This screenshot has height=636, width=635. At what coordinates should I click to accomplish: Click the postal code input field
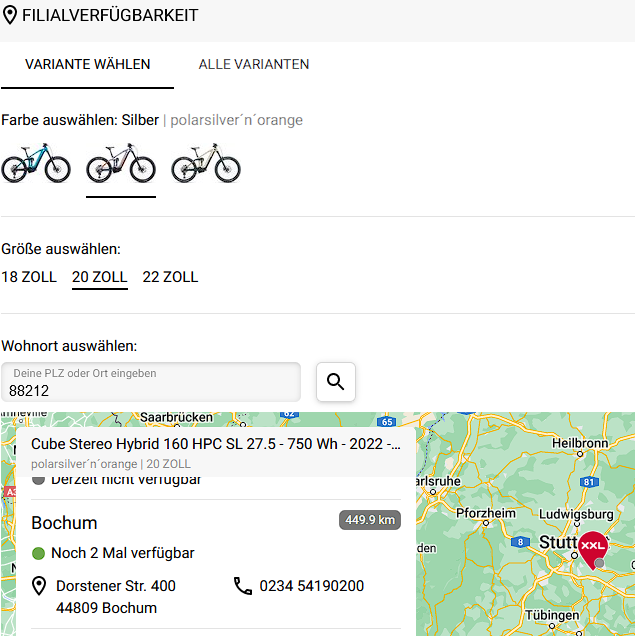150,383
